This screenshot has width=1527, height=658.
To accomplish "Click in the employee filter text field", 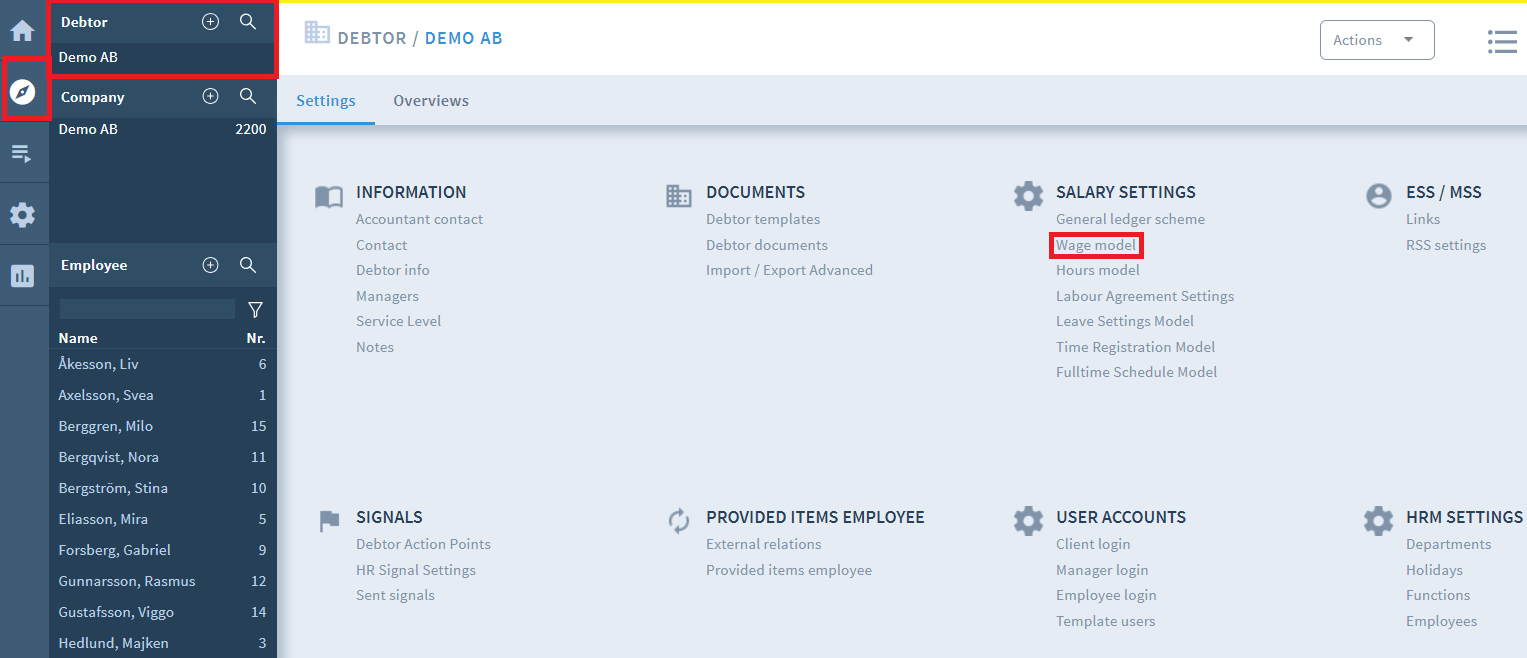I will pos(147,309).
